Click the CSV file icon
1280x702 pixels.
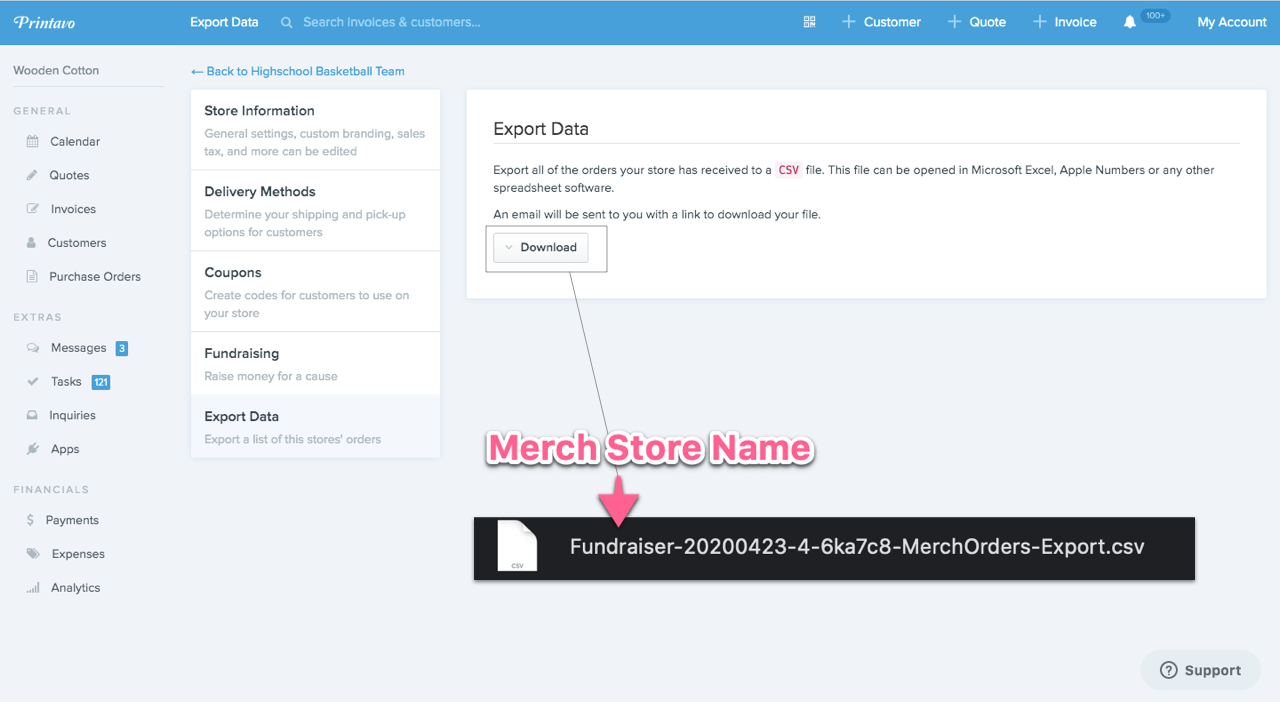(x=517, y=547)
